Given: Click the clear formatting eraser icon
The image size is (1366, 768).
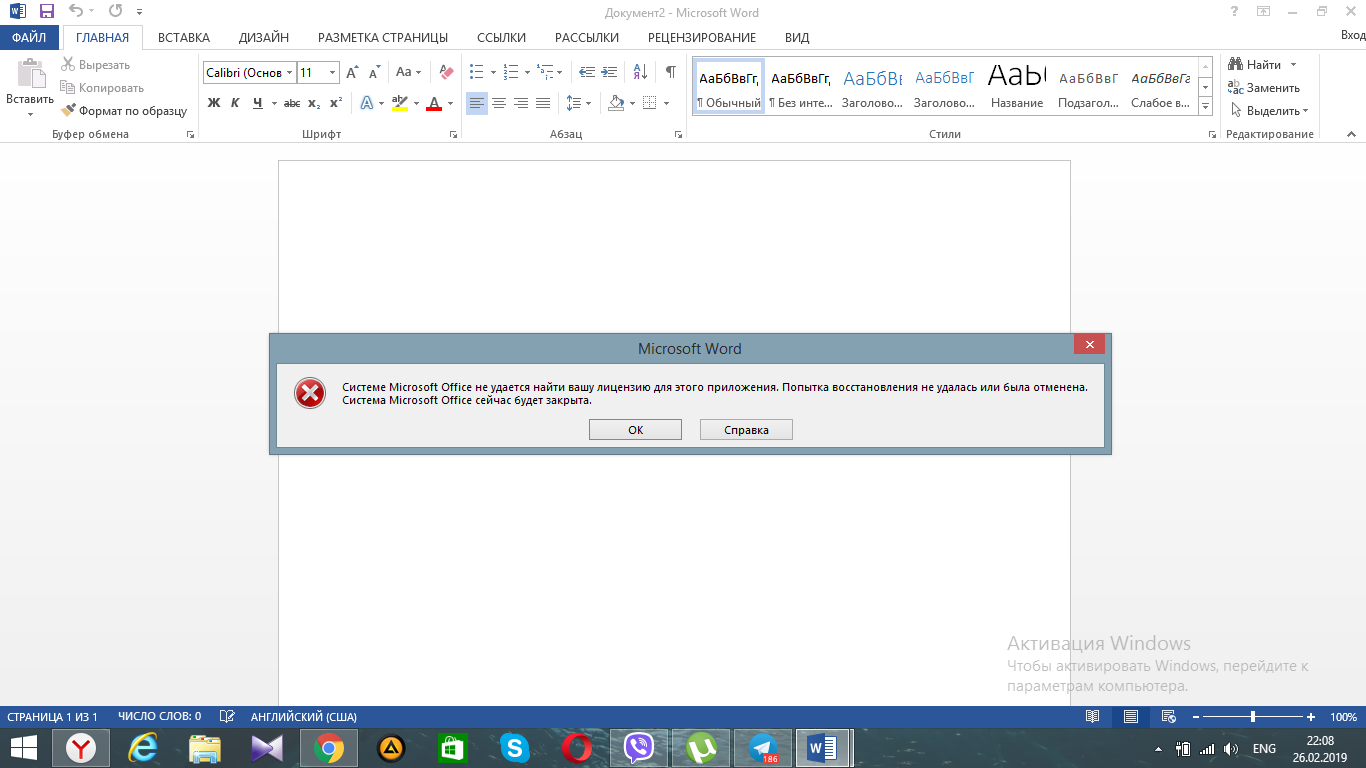Looking at the screenshot, I should pos(446,72).
